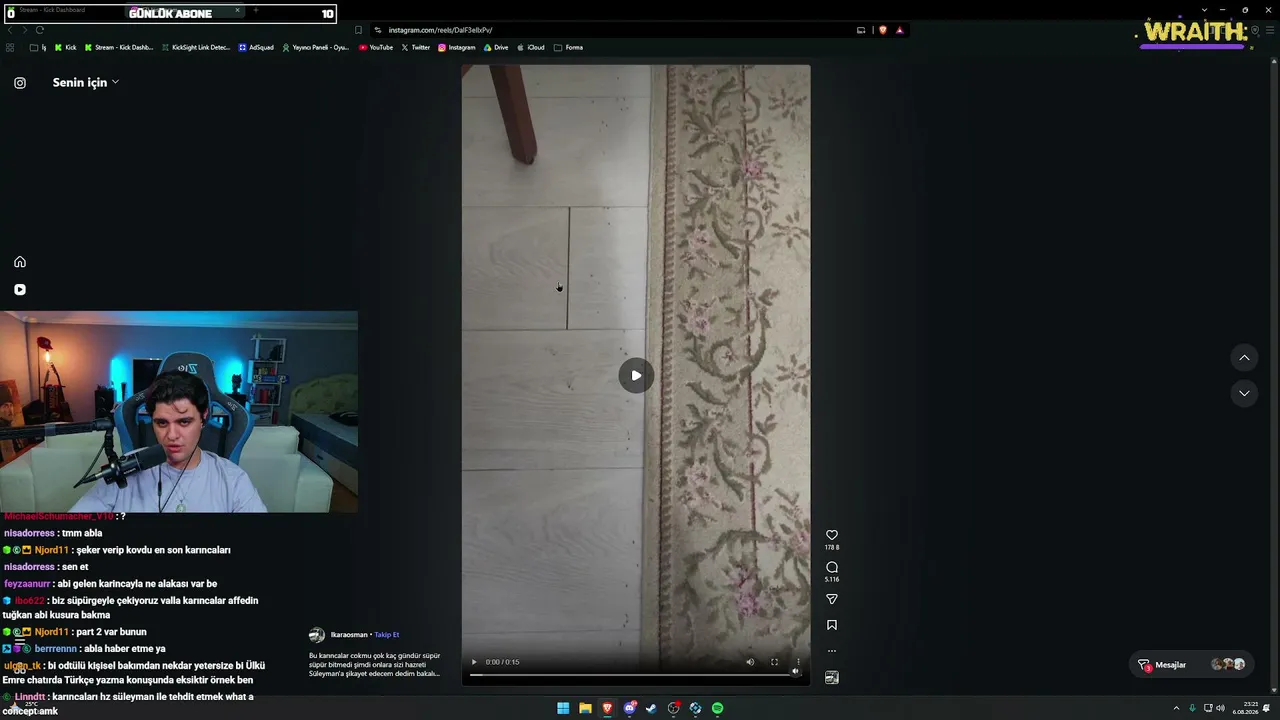Open reel comments via speech bubble icon
This screenshot has width=1280, height=720.
[x=832, y=567]
